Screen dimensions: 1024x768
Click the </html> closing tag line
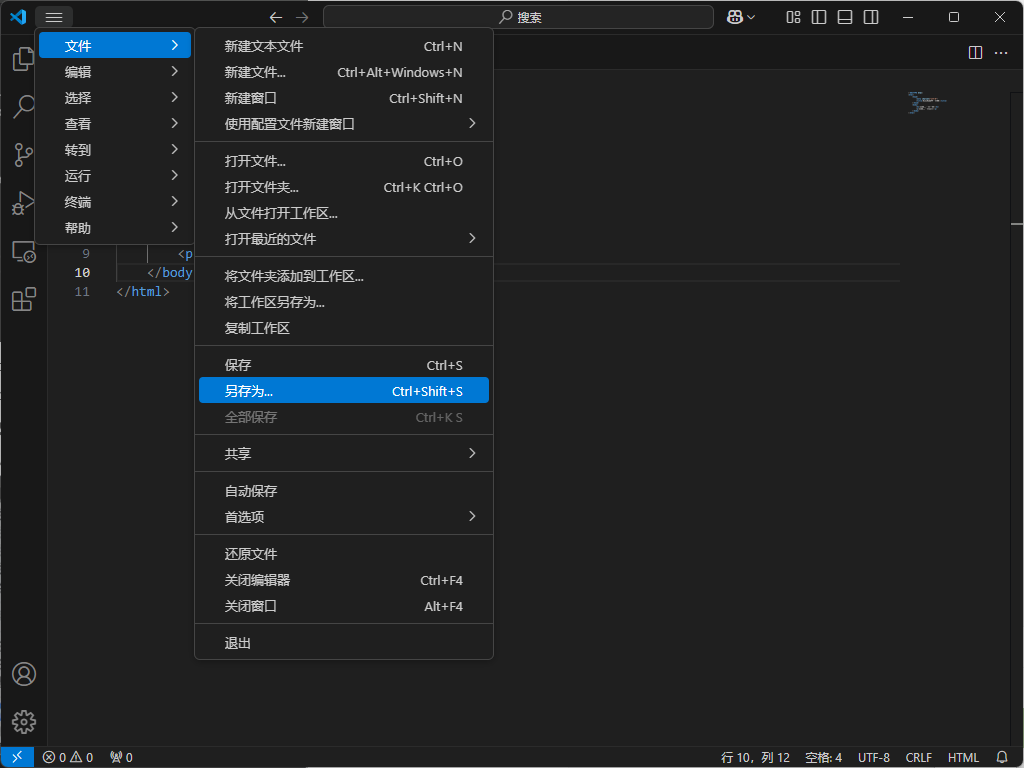coord(143,291)
